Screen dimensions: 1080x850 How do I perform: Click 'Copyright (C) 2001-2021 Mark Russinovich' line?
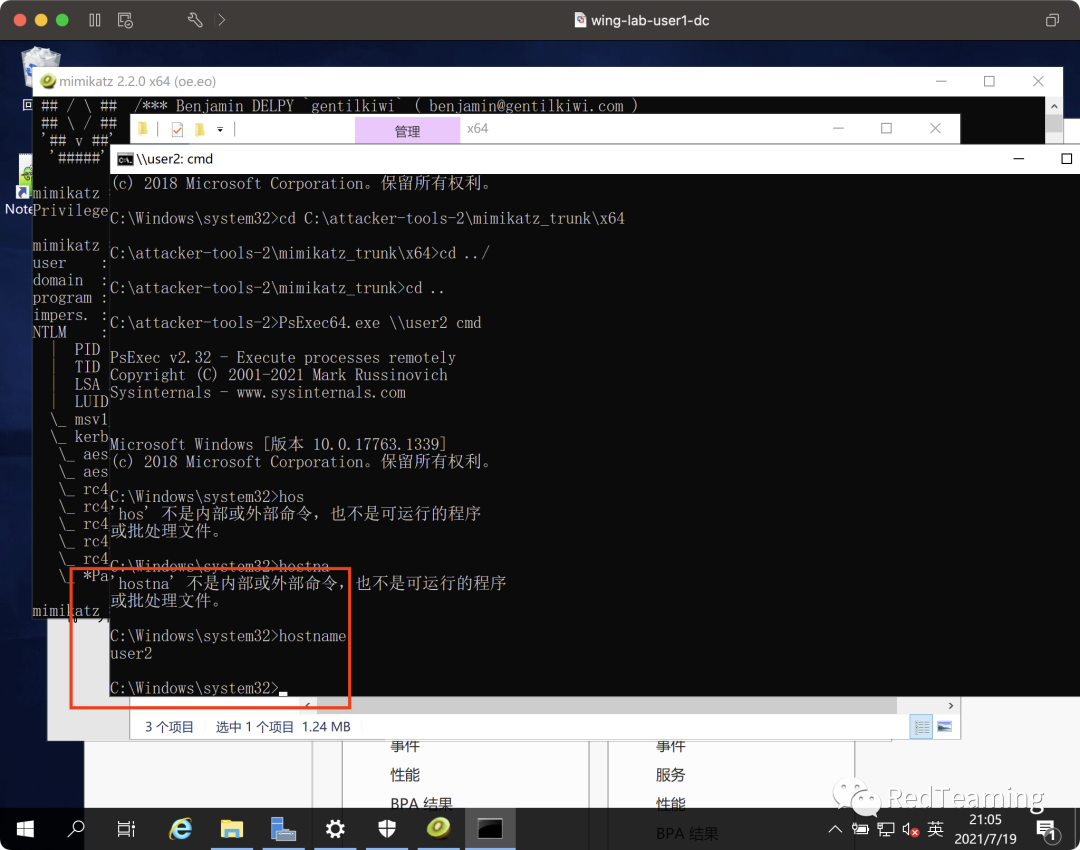(278, 375)
